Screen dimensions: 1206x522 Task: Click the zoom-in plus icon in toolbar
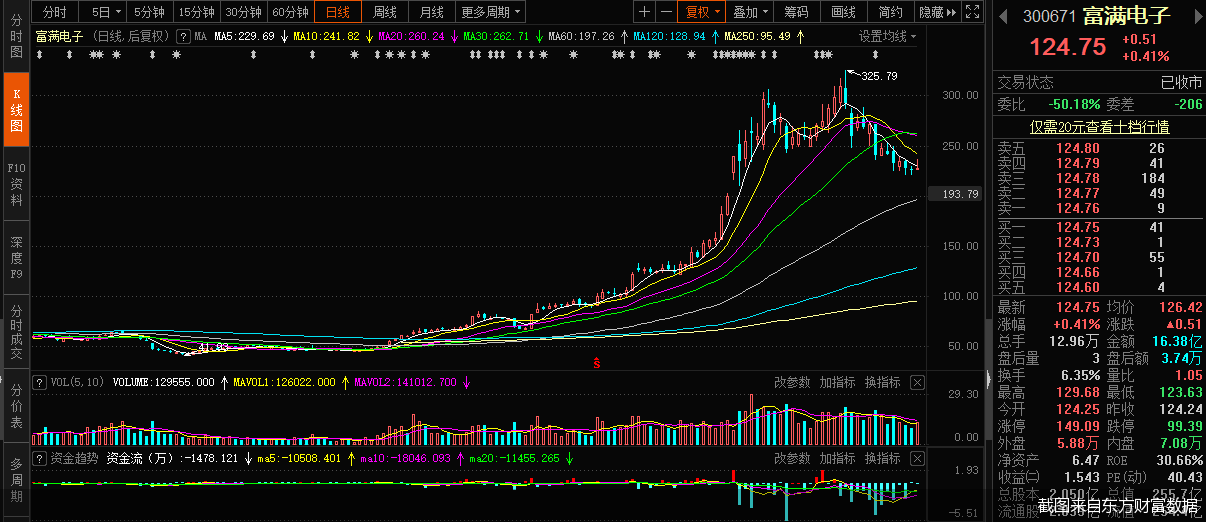click(x=645, y=12)
